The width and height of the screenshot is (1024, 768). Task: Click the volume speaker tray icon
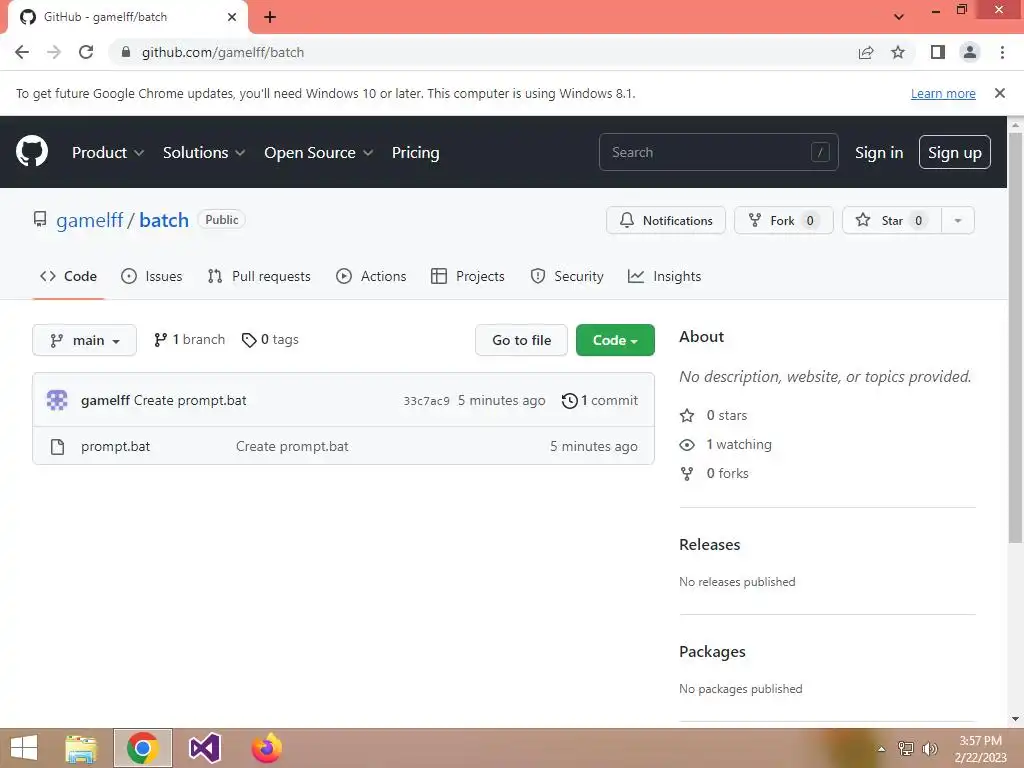pyautogui.click(x=930, y=749)
